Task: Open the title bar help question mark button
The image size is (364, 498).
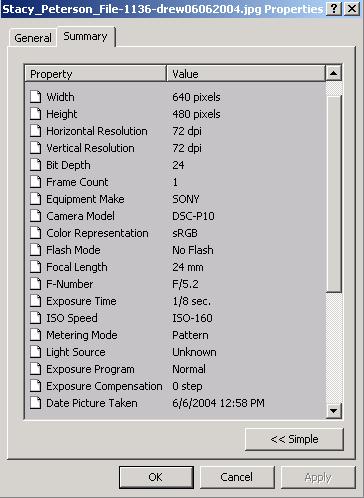Action: 334,8
